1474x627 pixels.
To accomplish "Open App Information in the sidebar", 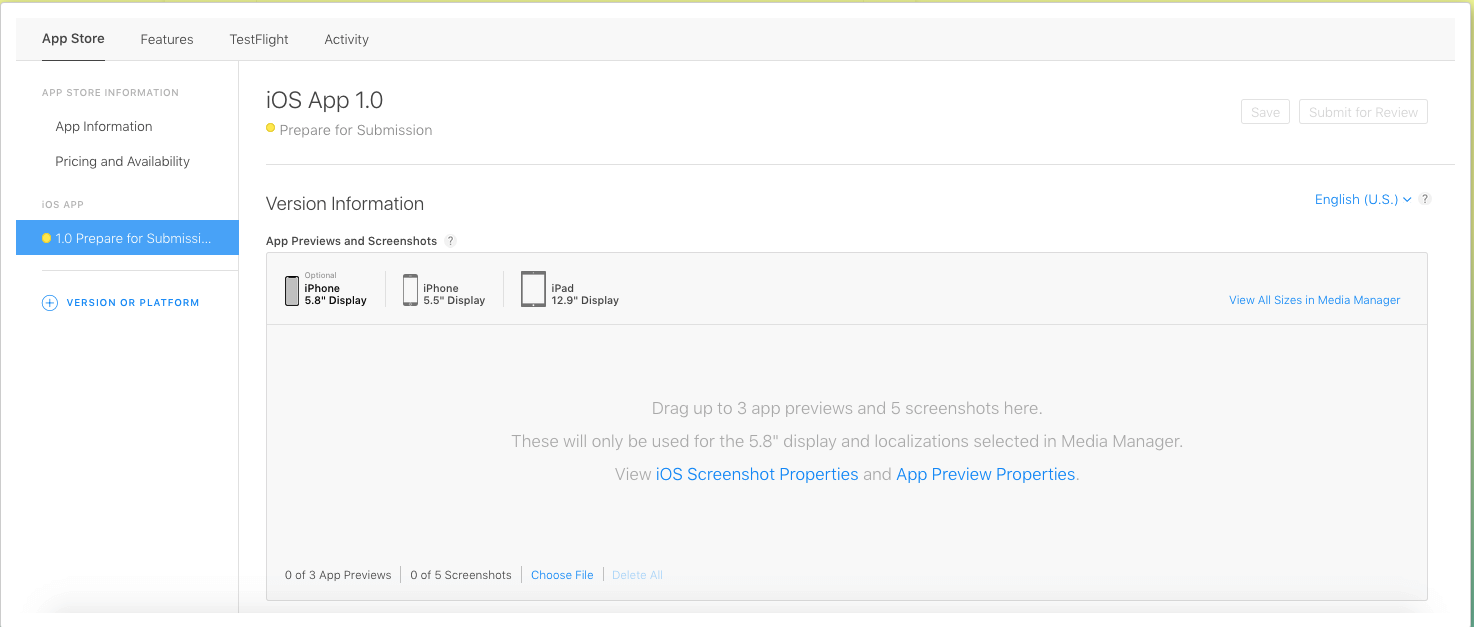I will 104,127.
